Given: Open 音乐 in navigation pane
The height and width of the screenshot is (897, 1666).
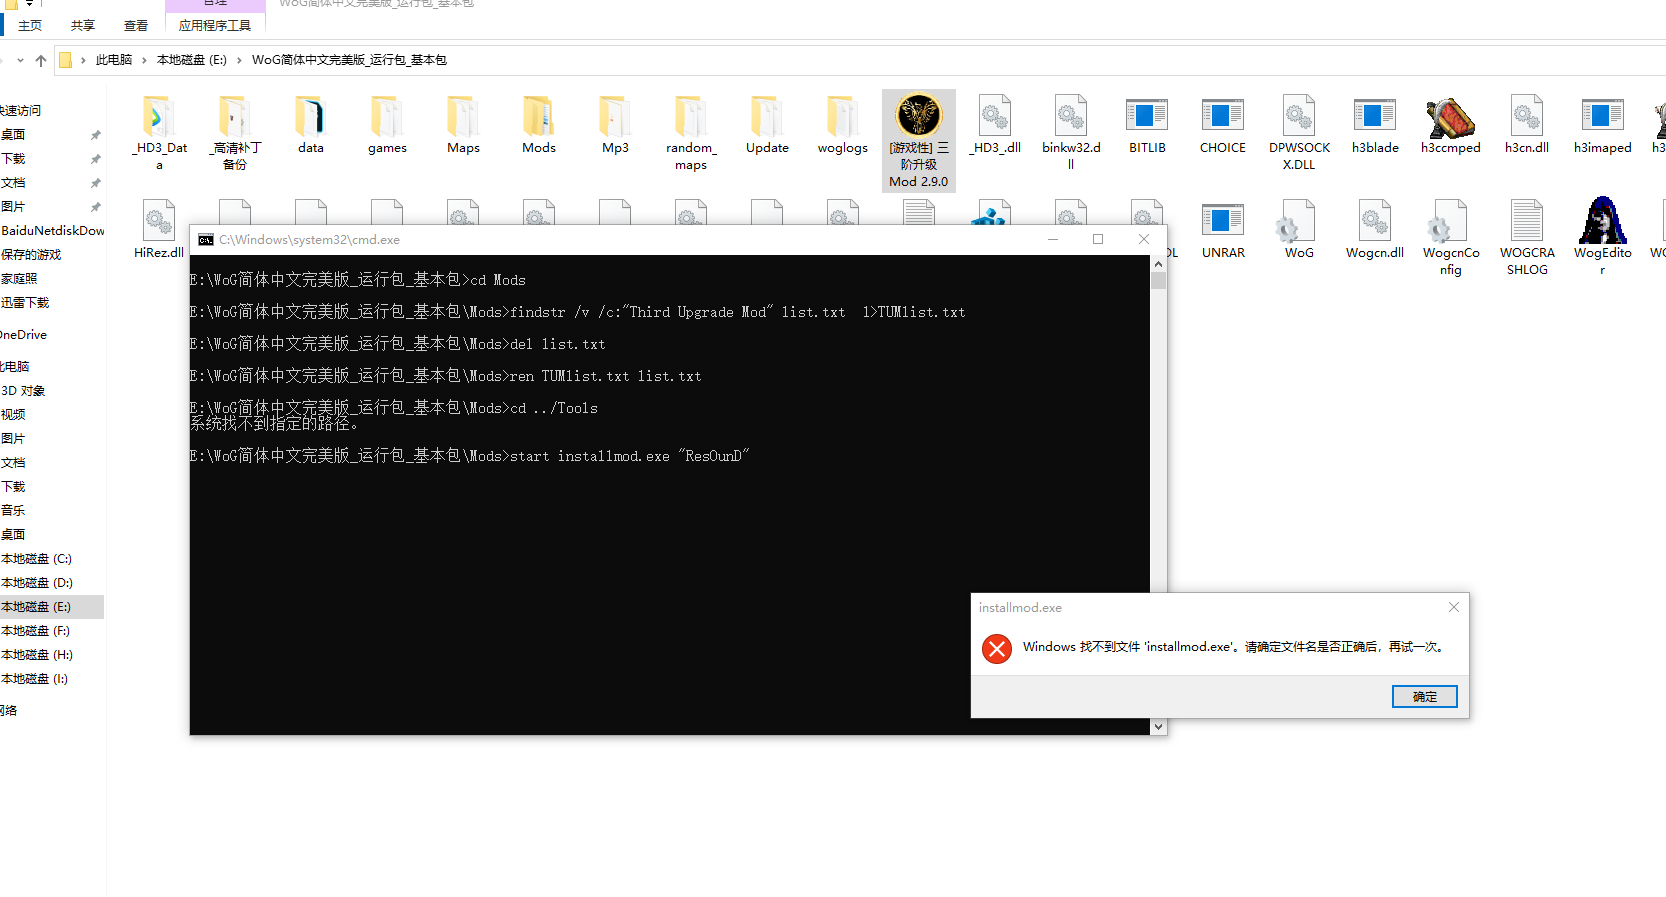Looking at the screenshot, I should click(x=14, y=511).
